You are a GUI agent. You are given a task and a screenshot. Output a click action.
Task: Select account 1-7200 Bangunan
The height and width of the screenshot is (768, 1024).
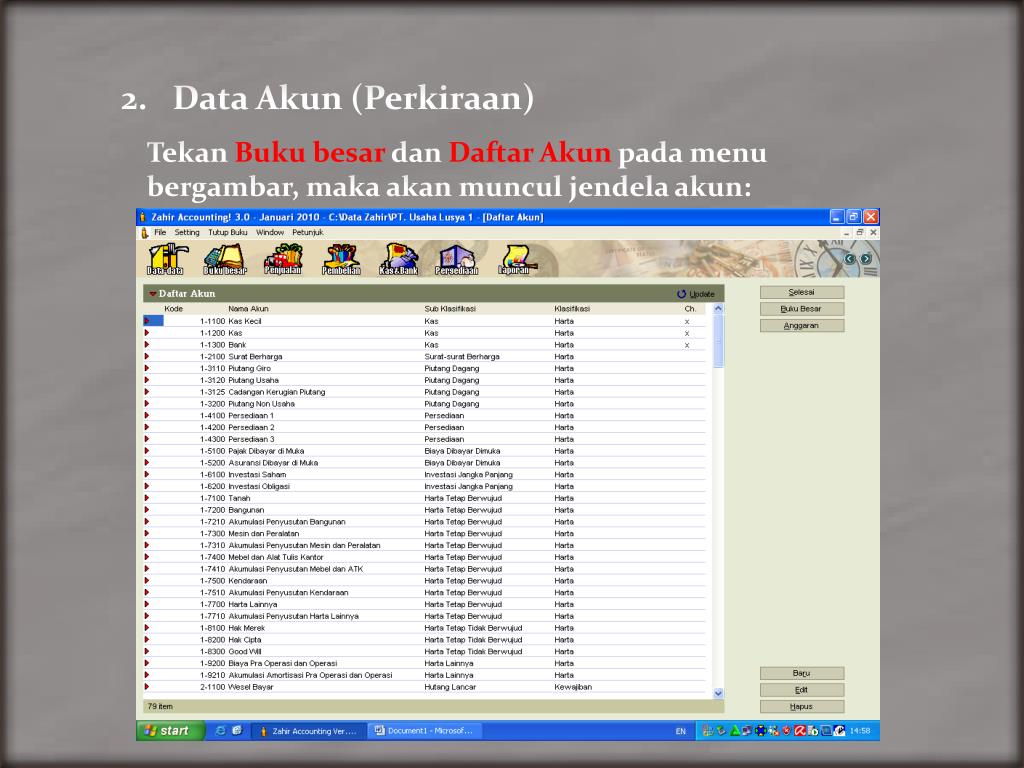[x=424, y=509]
